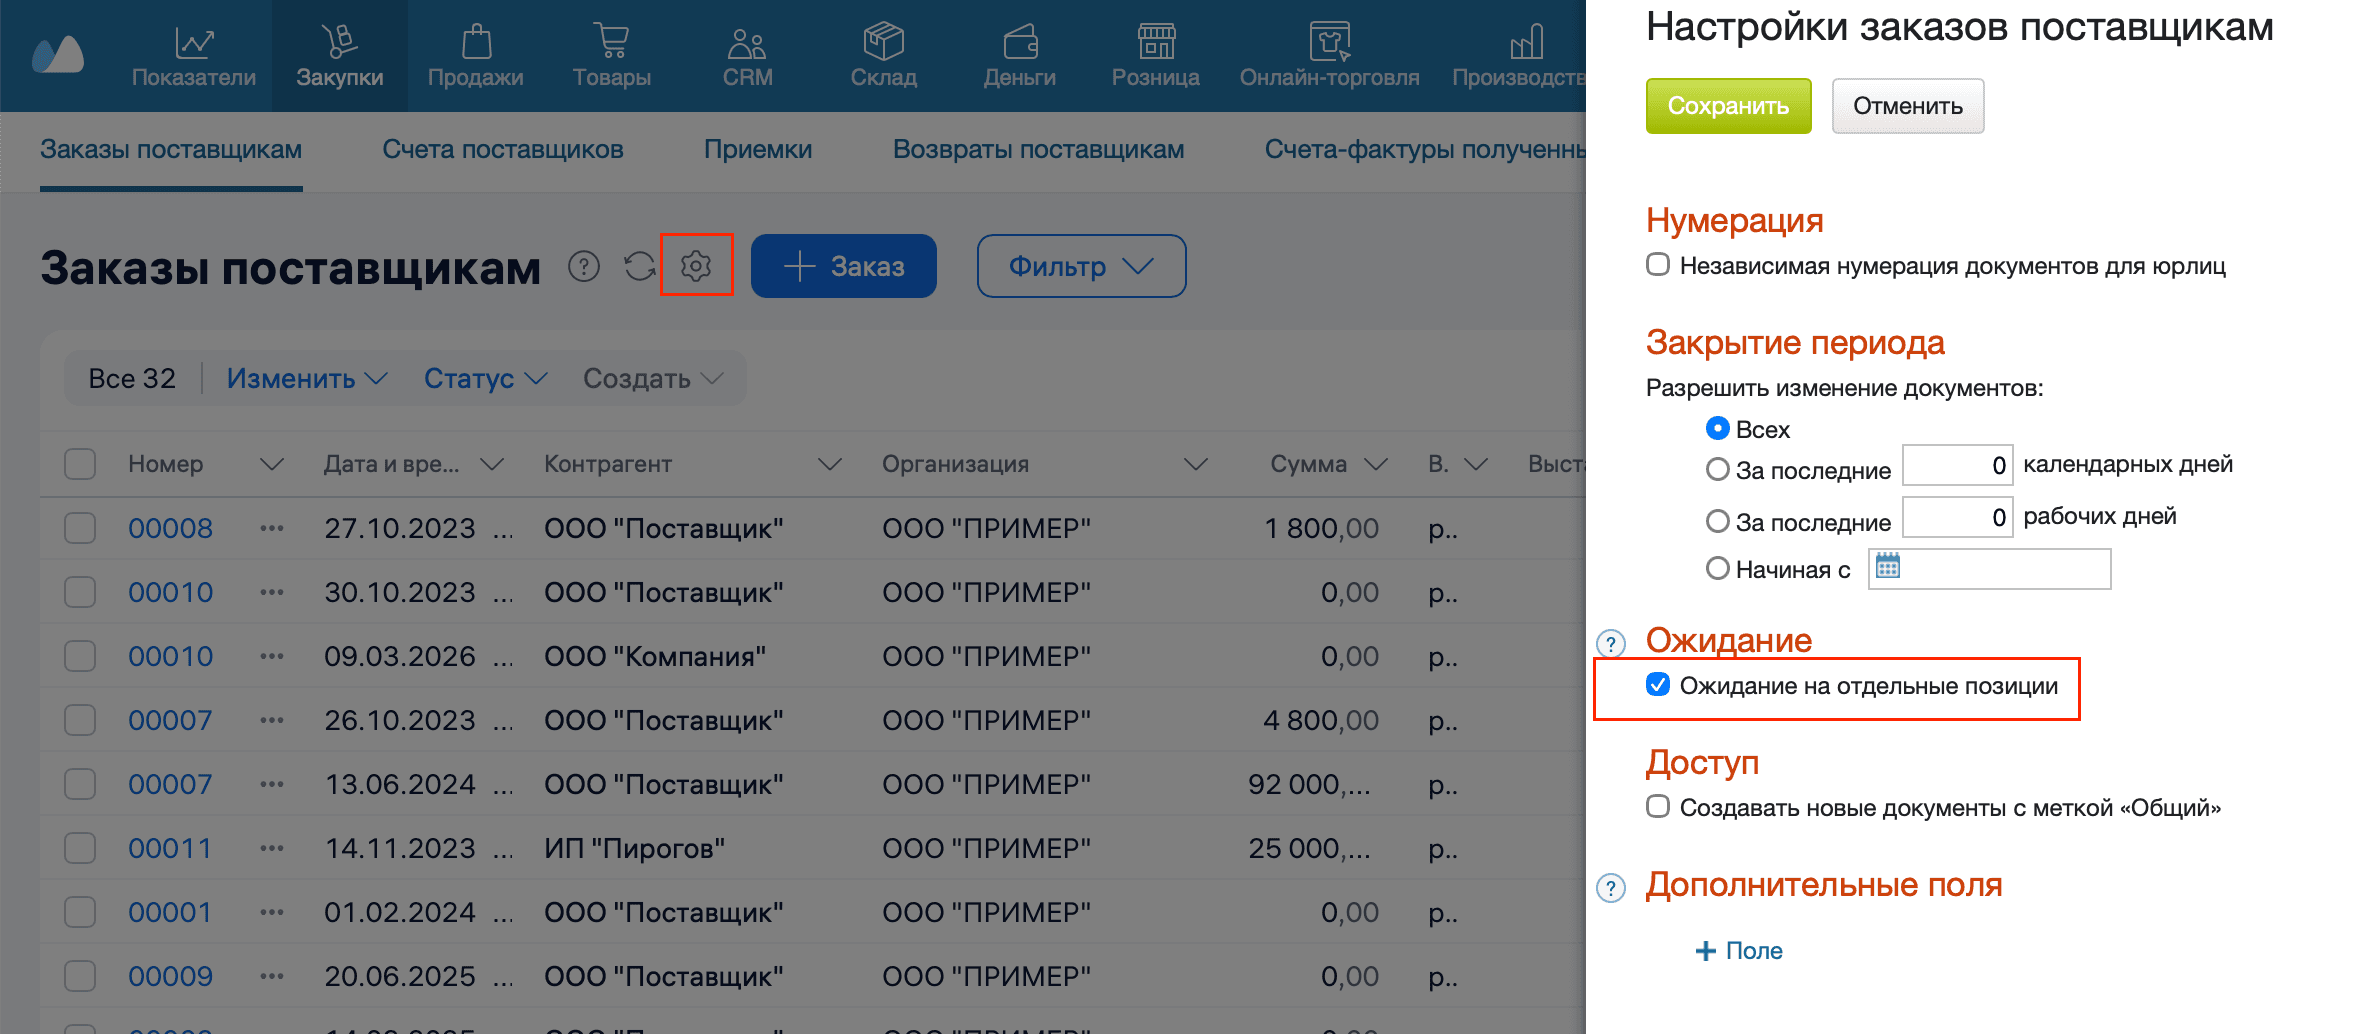Open the Показатели dashboard icon
This screenshot has height=1034, width=2360.
coord(194,43)
